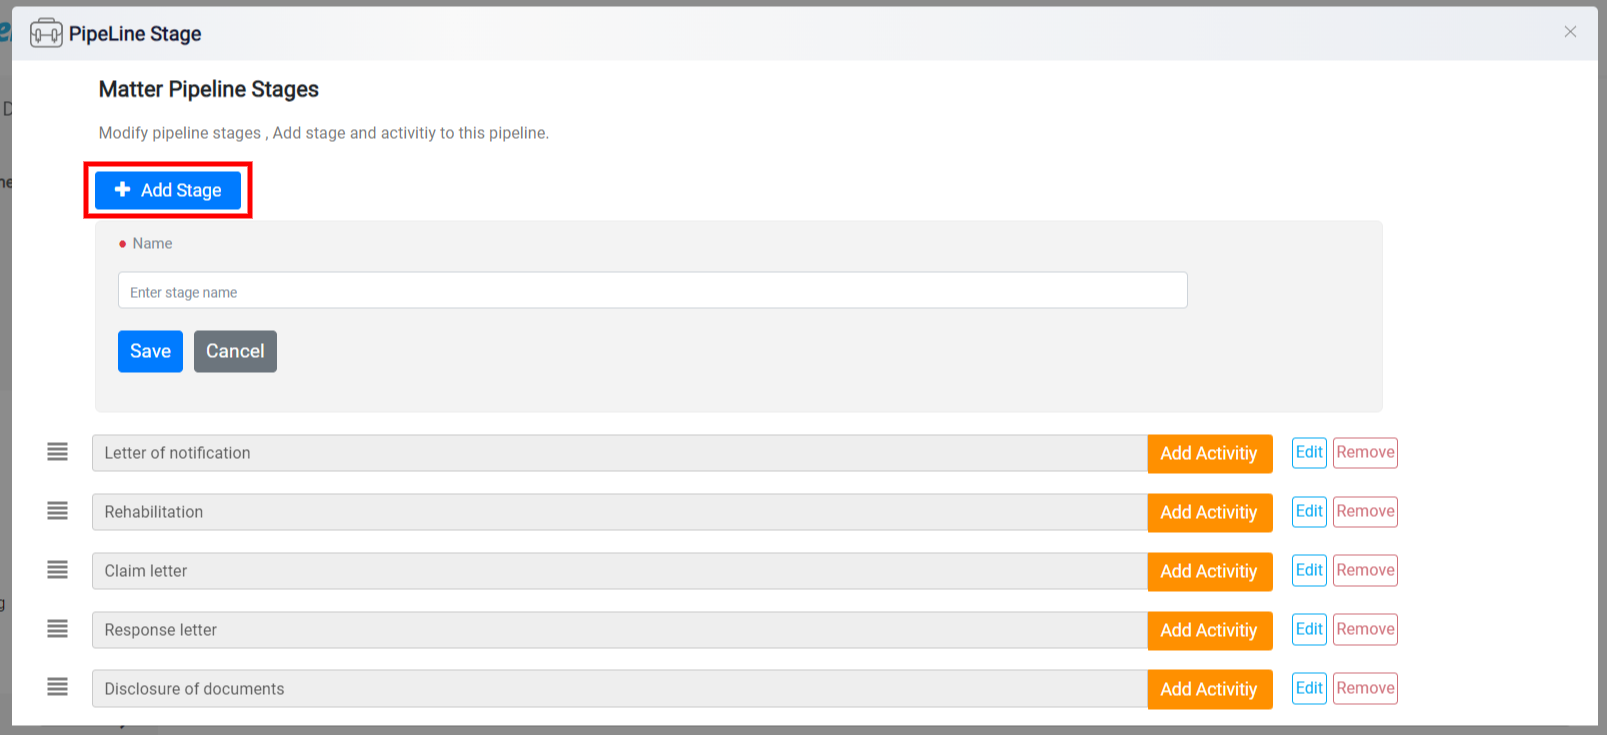This screenshot has height=735, width=1607.
Task: Click the drag handle beside Claim letter
Action: click(x=58, y=570)
